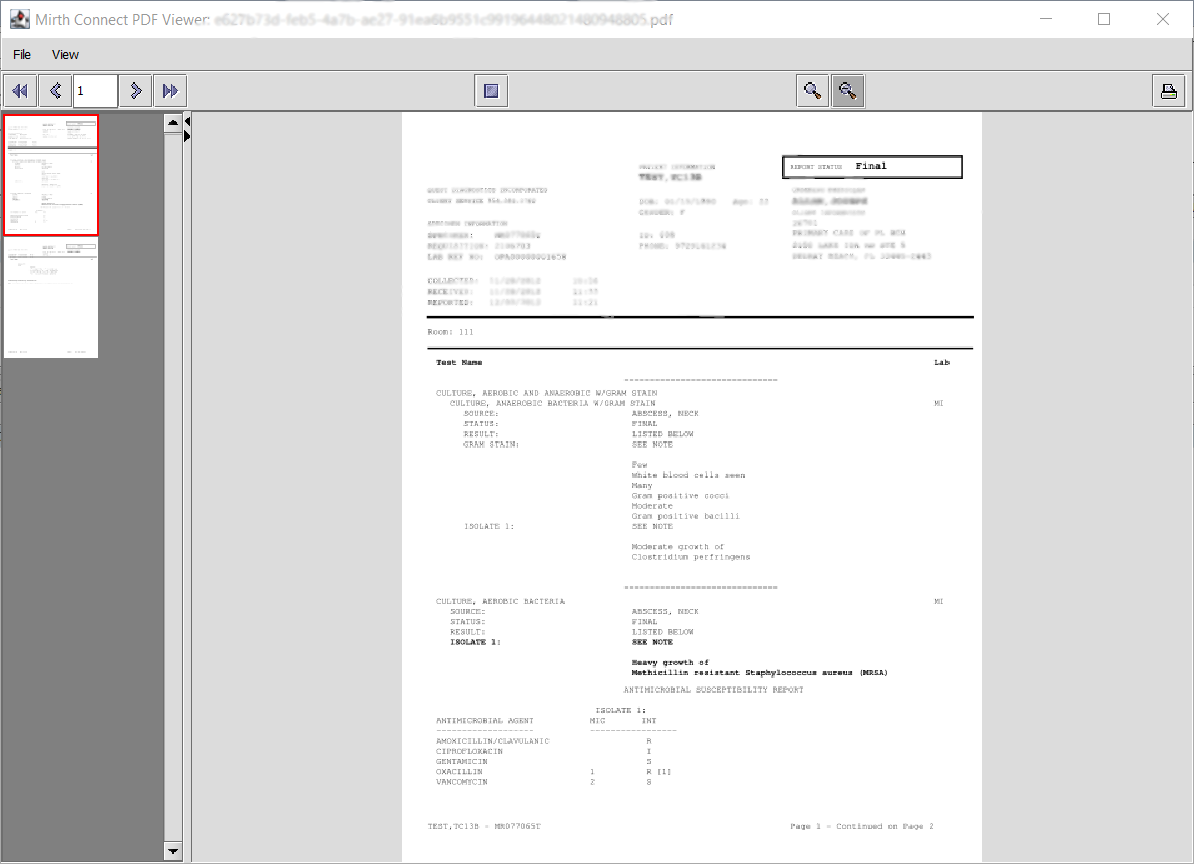Collapse thumbnail pane with left divider arrow

187,122
